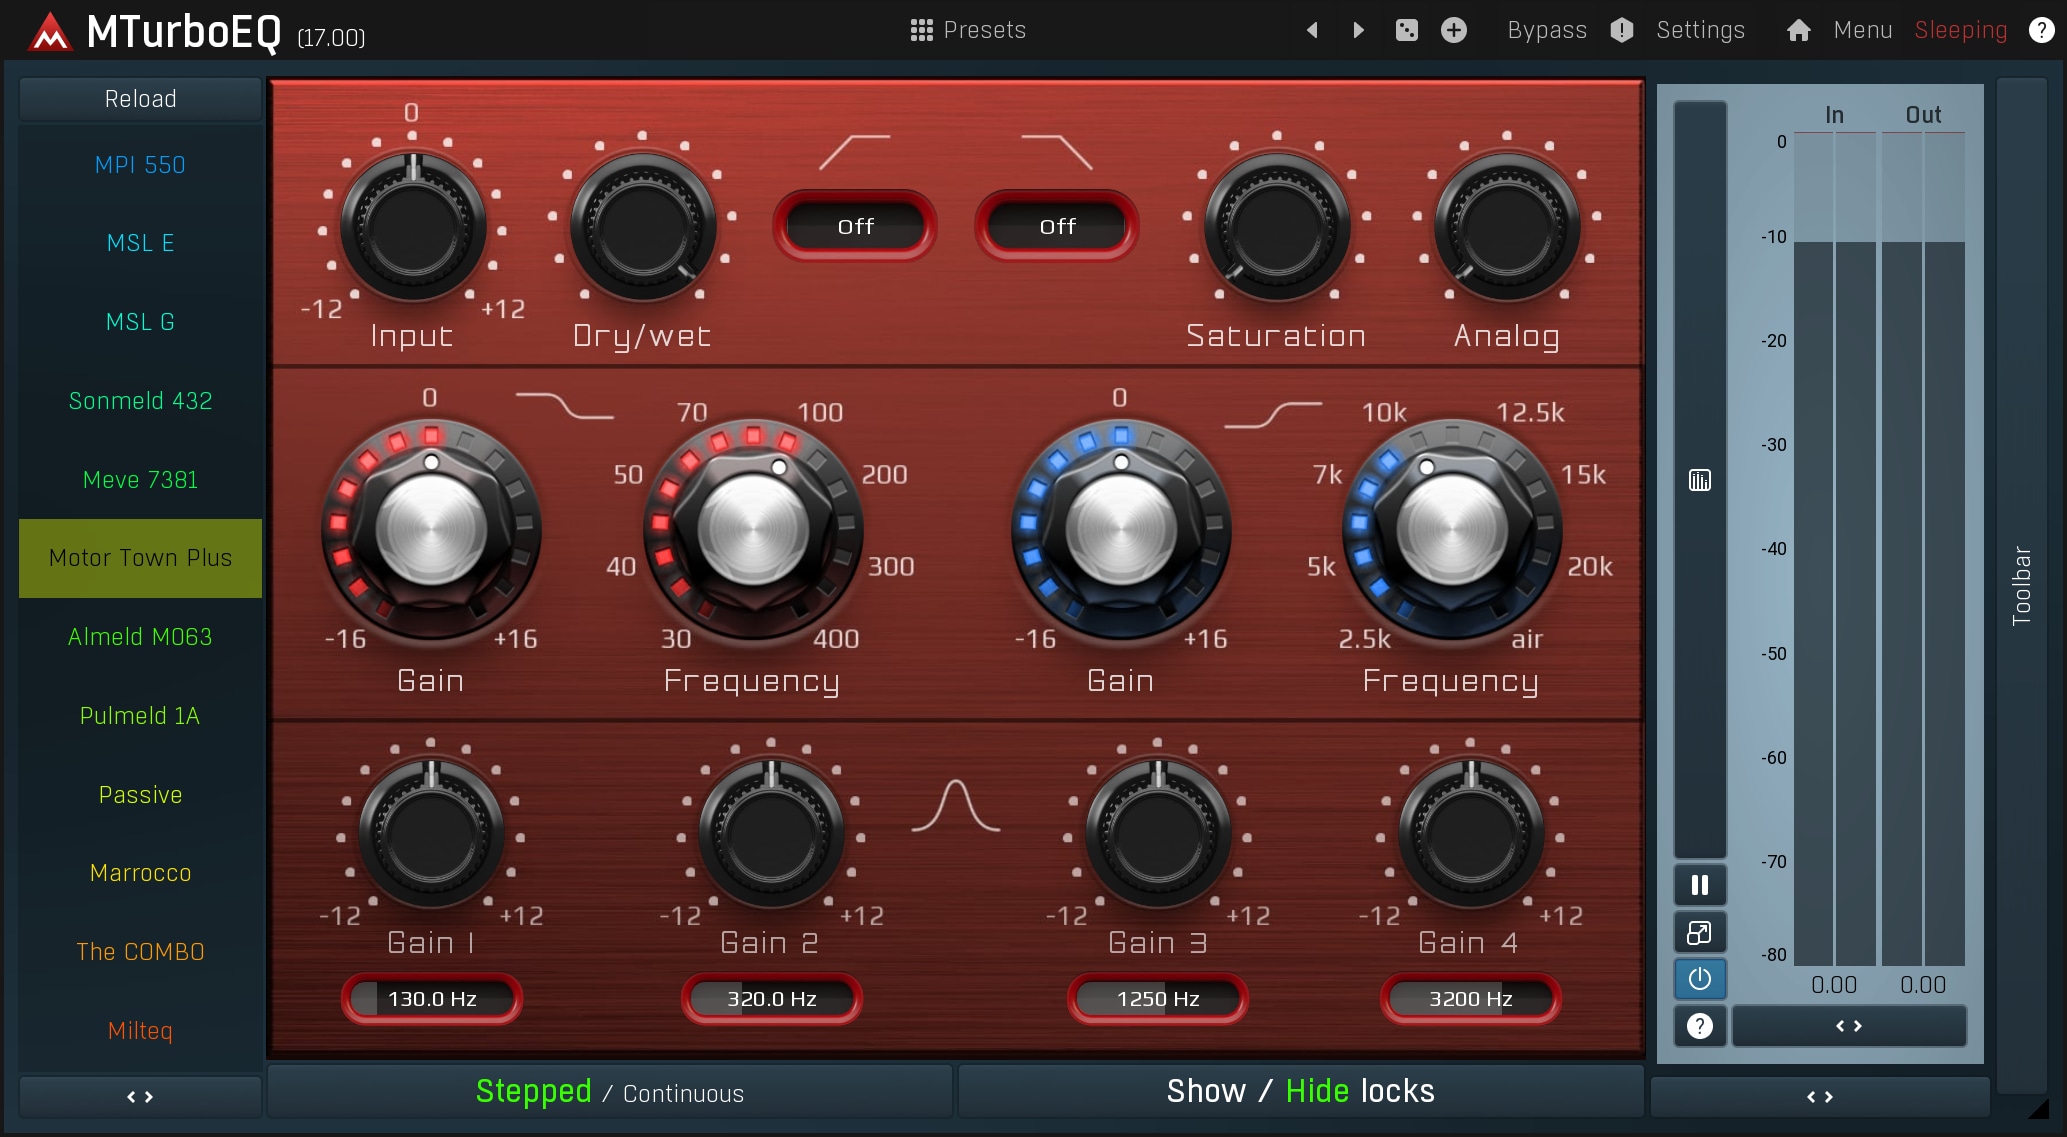This screenshot has height=1137, width=2067.
Task: Switch to Continuous knob mode
Action: (683, 1093)
